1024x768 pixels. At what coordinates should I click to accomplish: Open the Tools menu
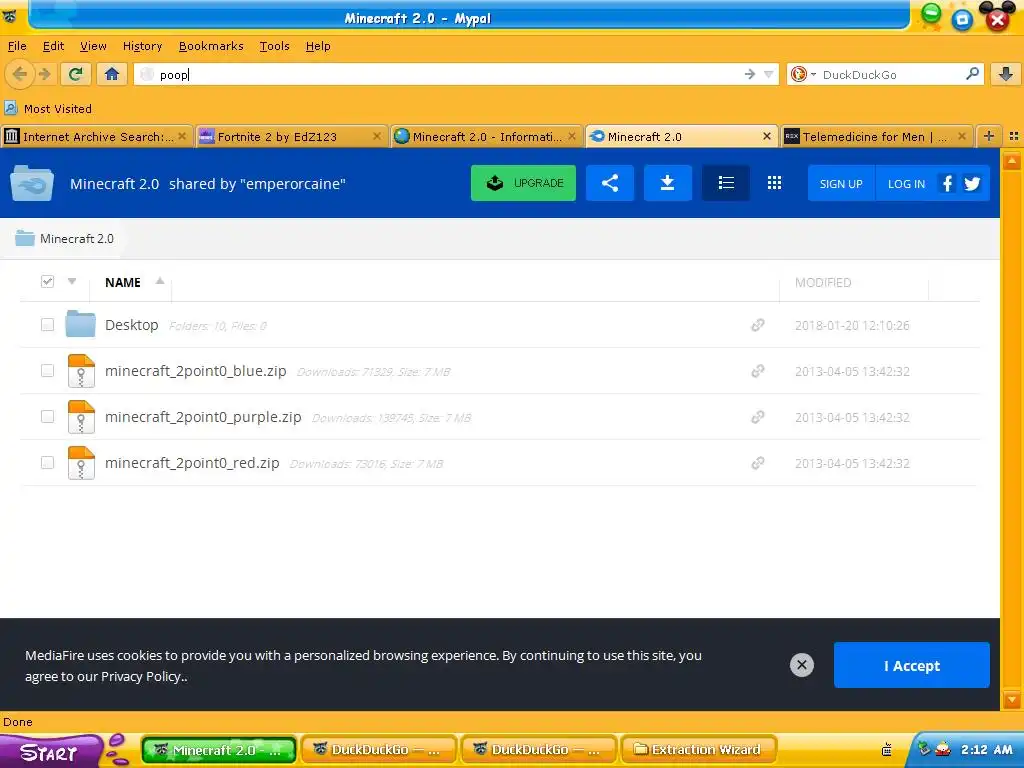[274, 46]
